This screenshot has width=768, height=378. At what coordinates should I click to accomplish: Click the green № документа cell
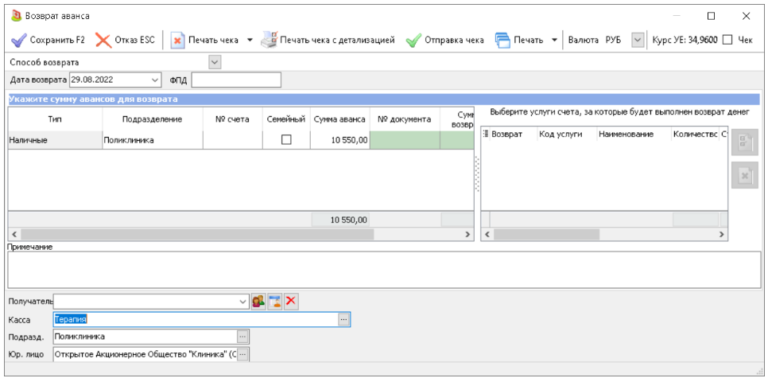405,140
